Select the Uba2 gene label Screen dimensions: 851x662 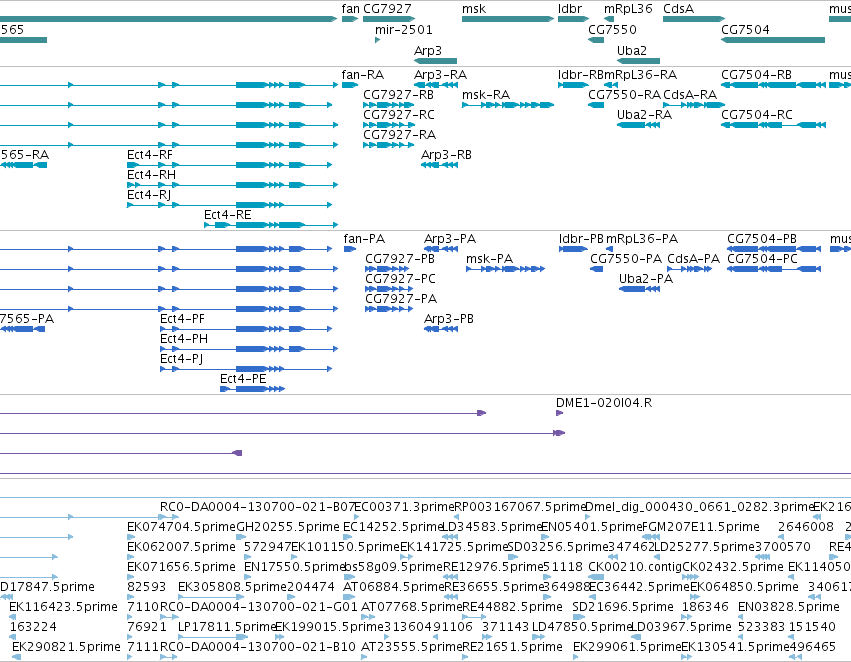coord(632,50)
